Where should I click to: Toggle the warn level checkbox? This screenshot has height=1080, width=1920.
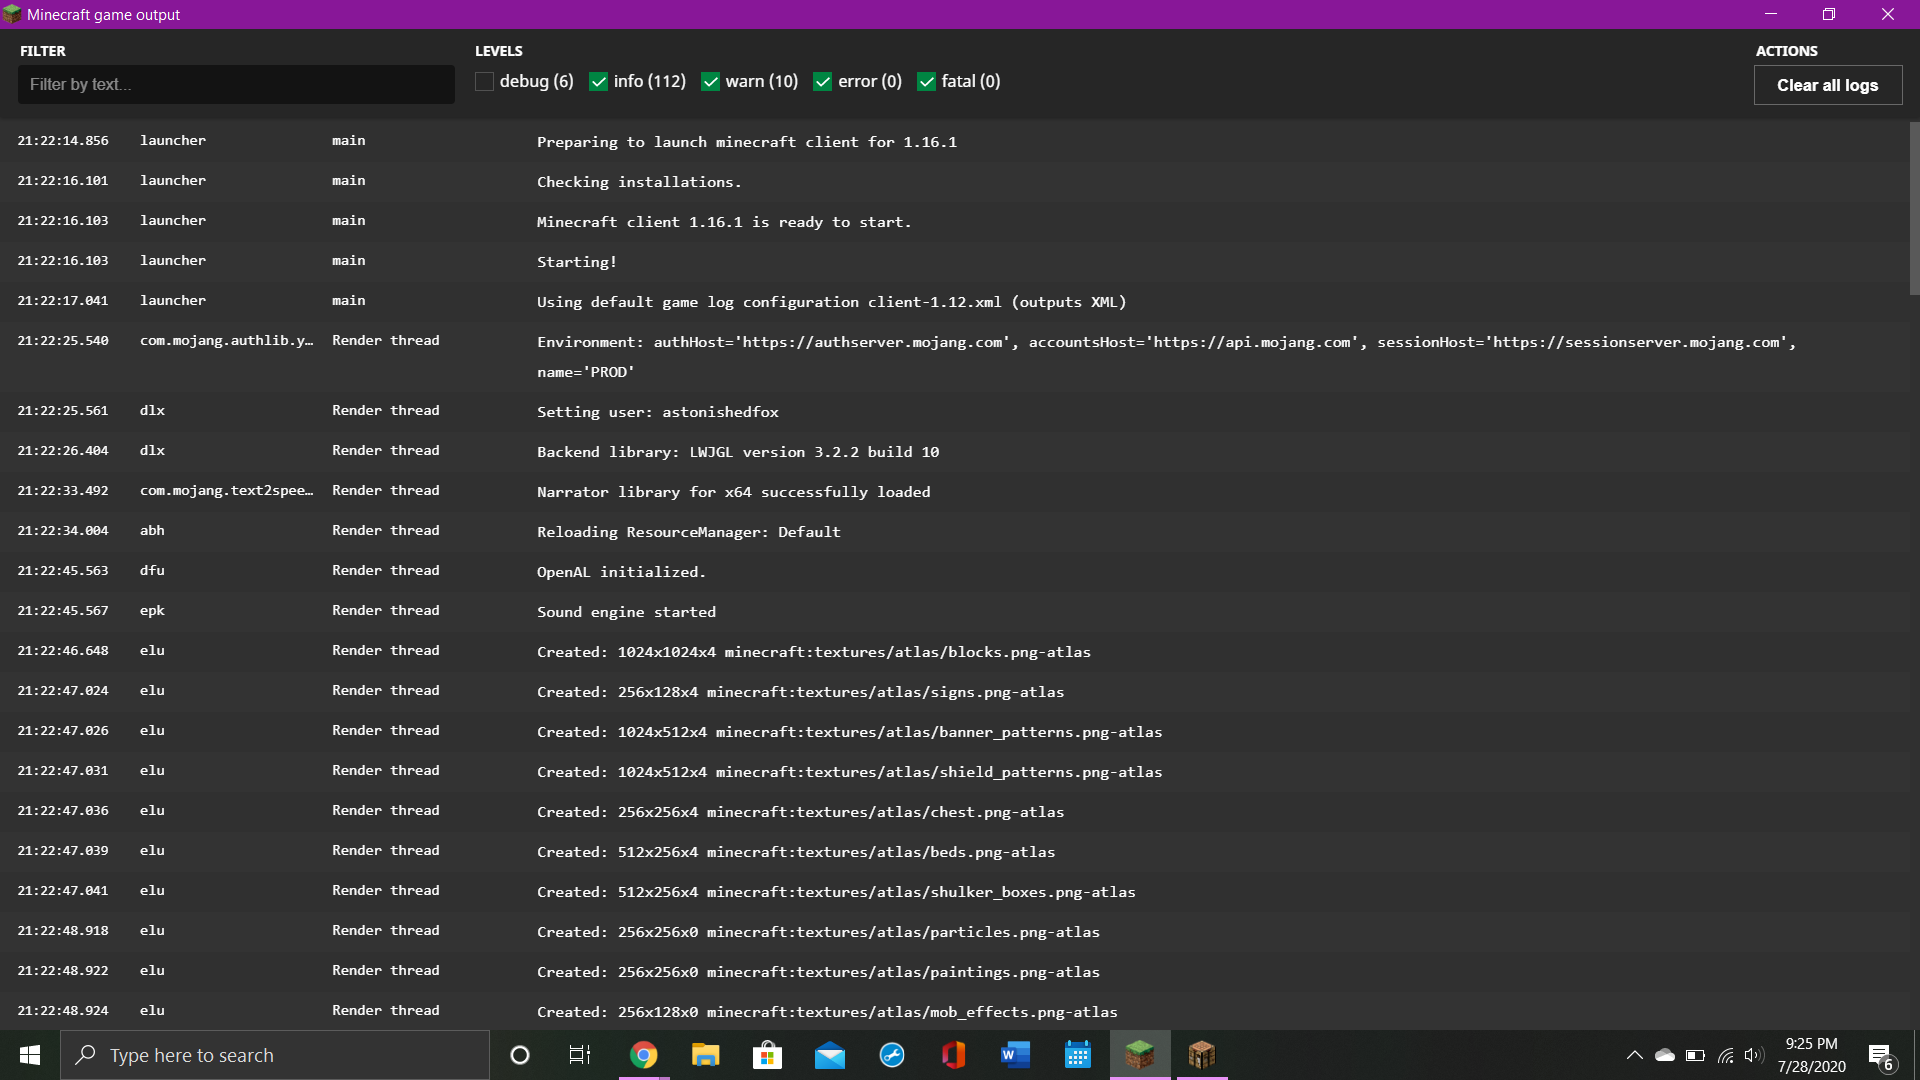pos(711,82)
